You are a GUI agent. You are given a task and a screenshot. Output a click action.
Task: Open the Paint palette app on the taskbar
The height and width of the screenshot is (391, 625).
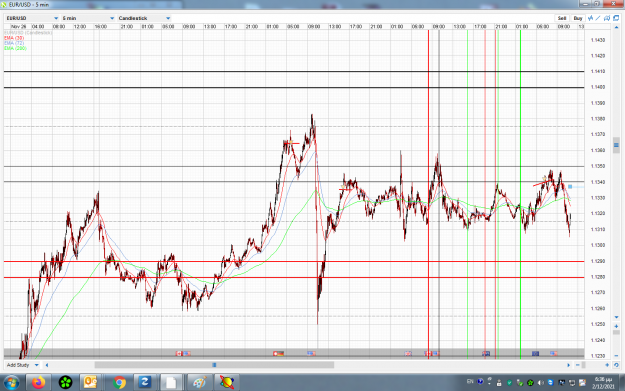(199, 383)
